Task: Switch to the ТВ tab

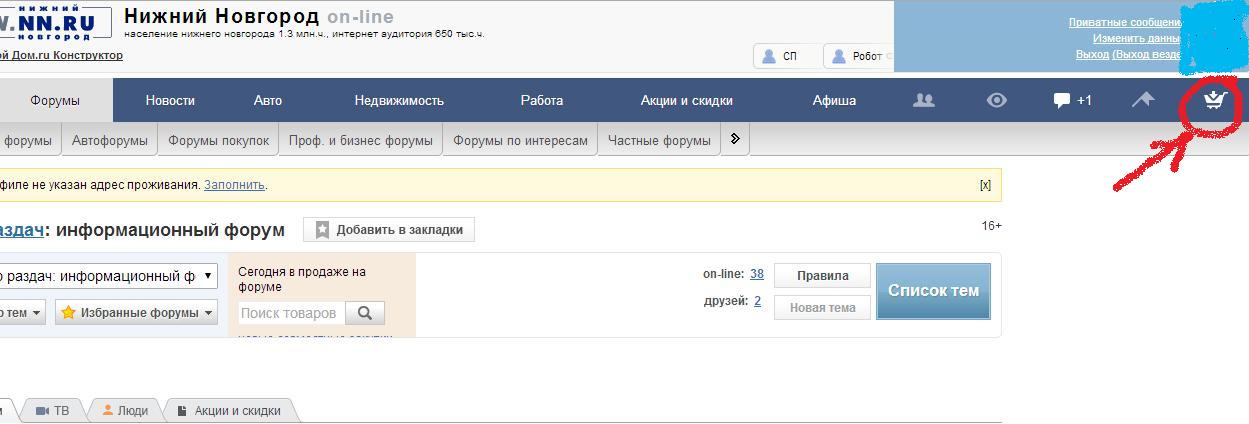Action: (53, 411)
